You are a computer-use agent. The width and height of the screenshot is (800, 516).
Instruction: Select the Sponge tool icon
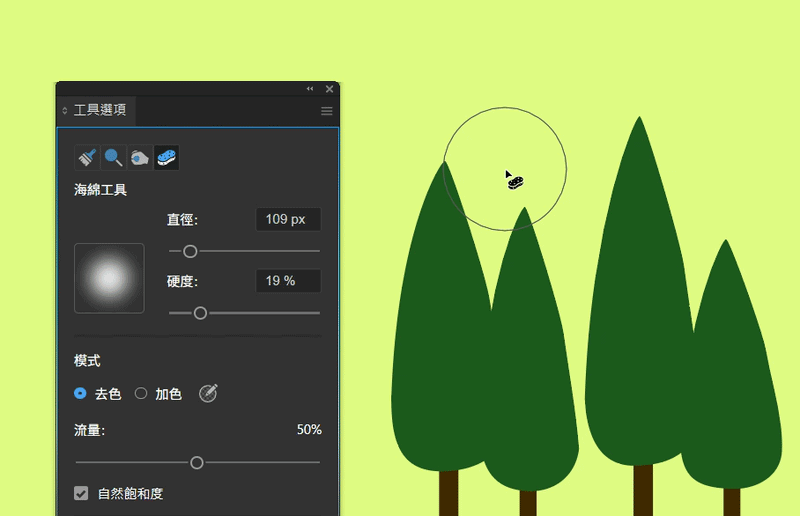(166, 157)
